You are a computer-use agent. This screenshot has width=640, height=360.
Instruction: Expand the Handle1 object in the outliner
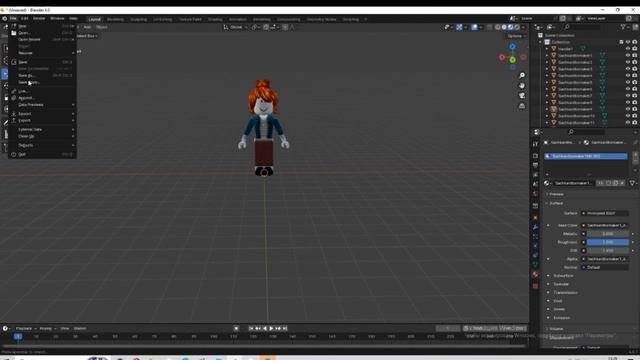pyautogui.click(x=547, y=49)
